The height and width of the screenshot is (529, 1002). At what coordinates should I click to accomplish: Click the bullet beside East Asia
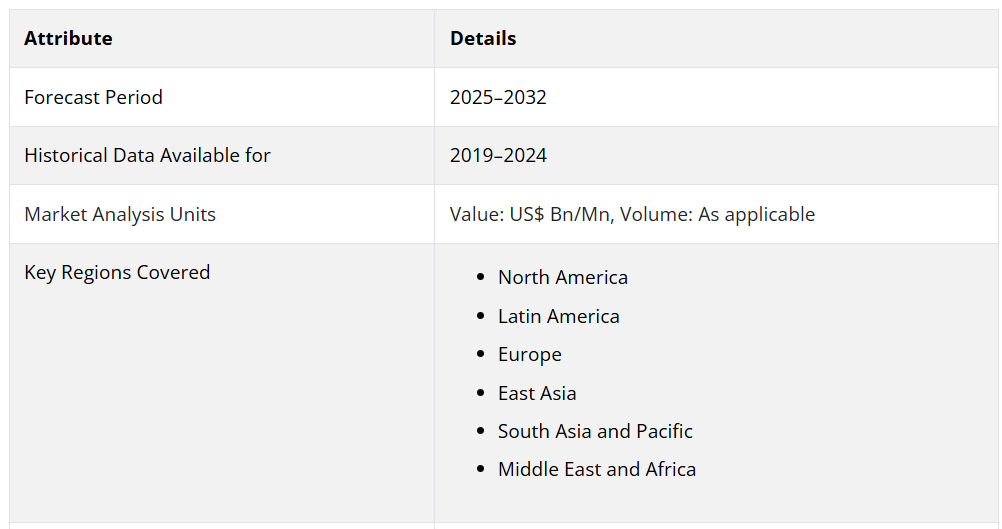(481, 393)
